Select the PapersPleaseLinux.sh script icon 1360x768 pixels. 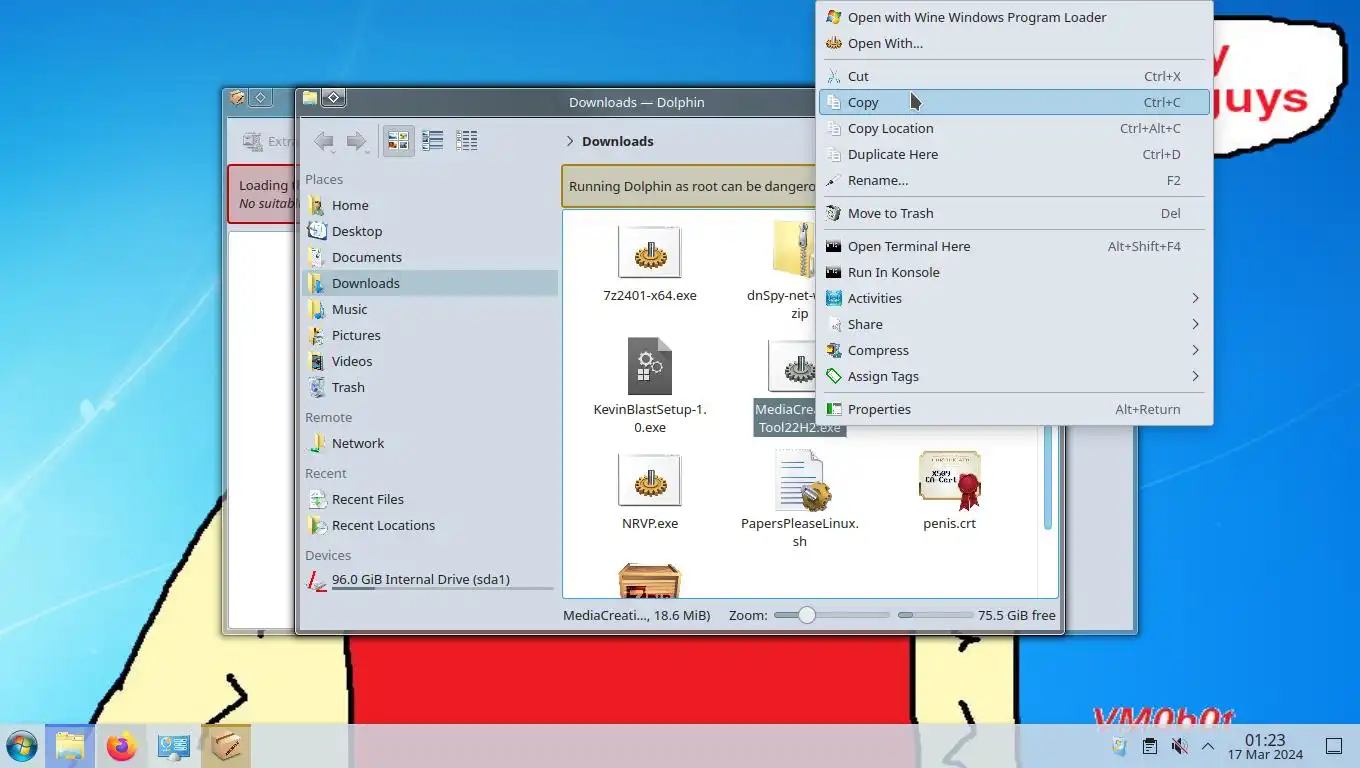click(x=802, y=480)
